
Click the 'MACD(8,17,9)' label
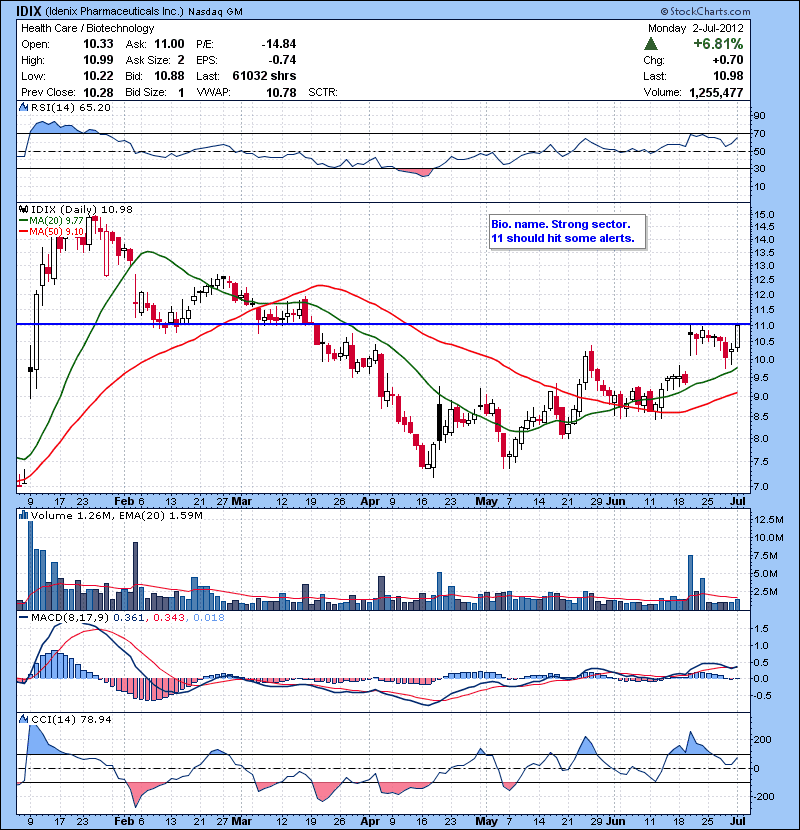[70, 617]
